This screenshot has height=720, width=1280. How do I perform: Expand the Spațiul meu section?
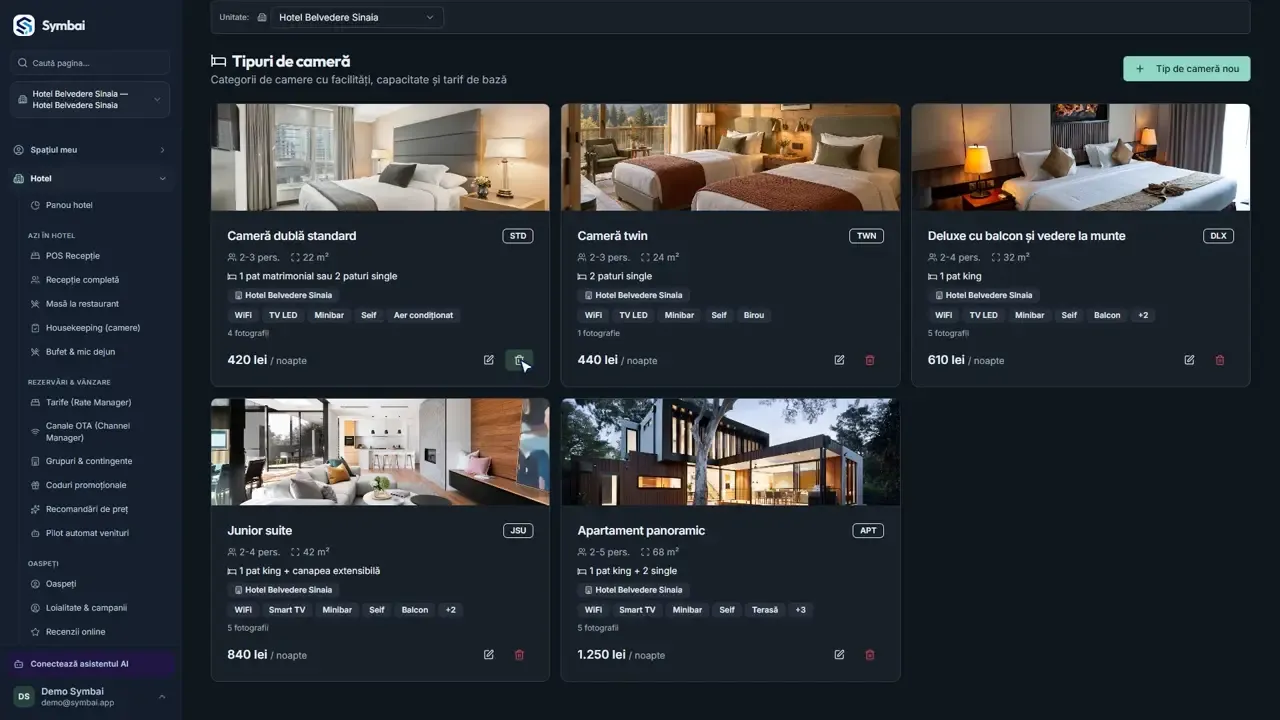click(90, 150)
